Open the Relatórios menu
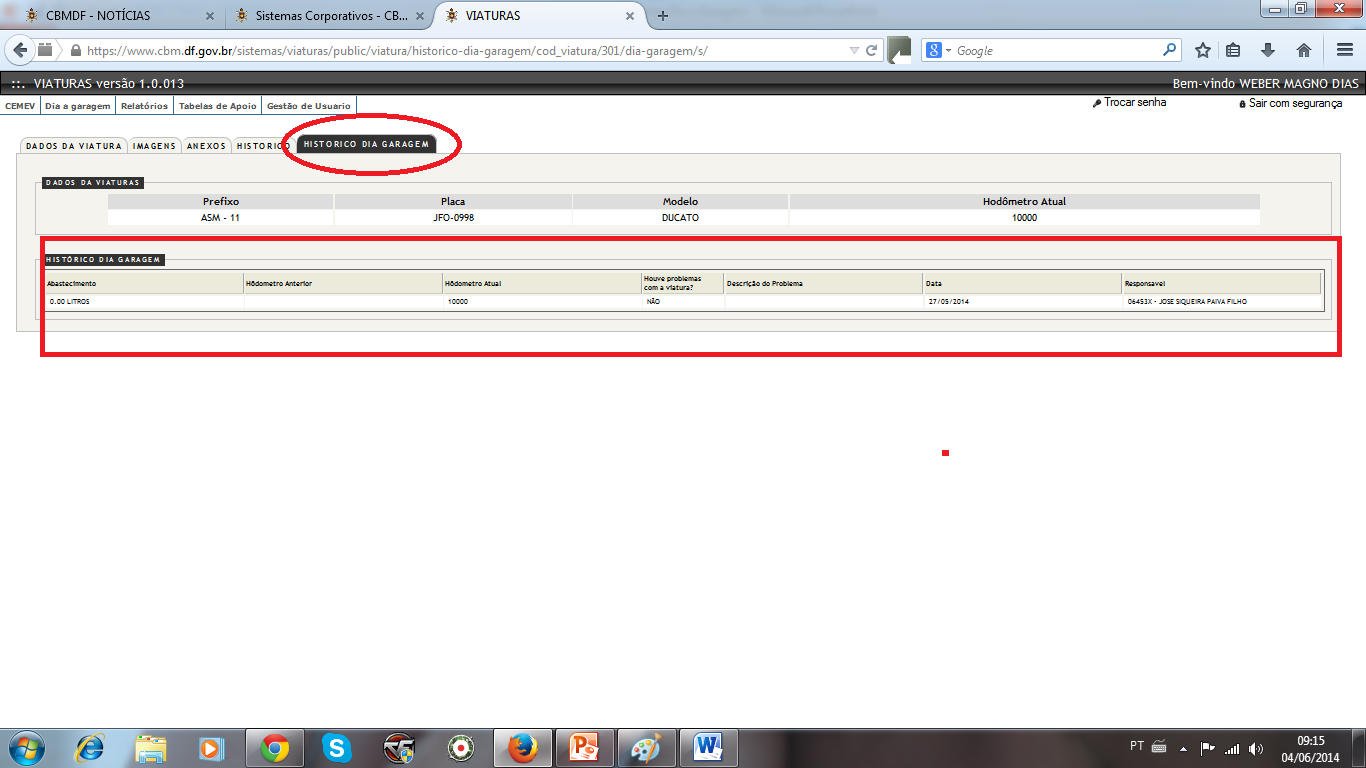This screenshot has width=1366, height=768. (144, 106)
